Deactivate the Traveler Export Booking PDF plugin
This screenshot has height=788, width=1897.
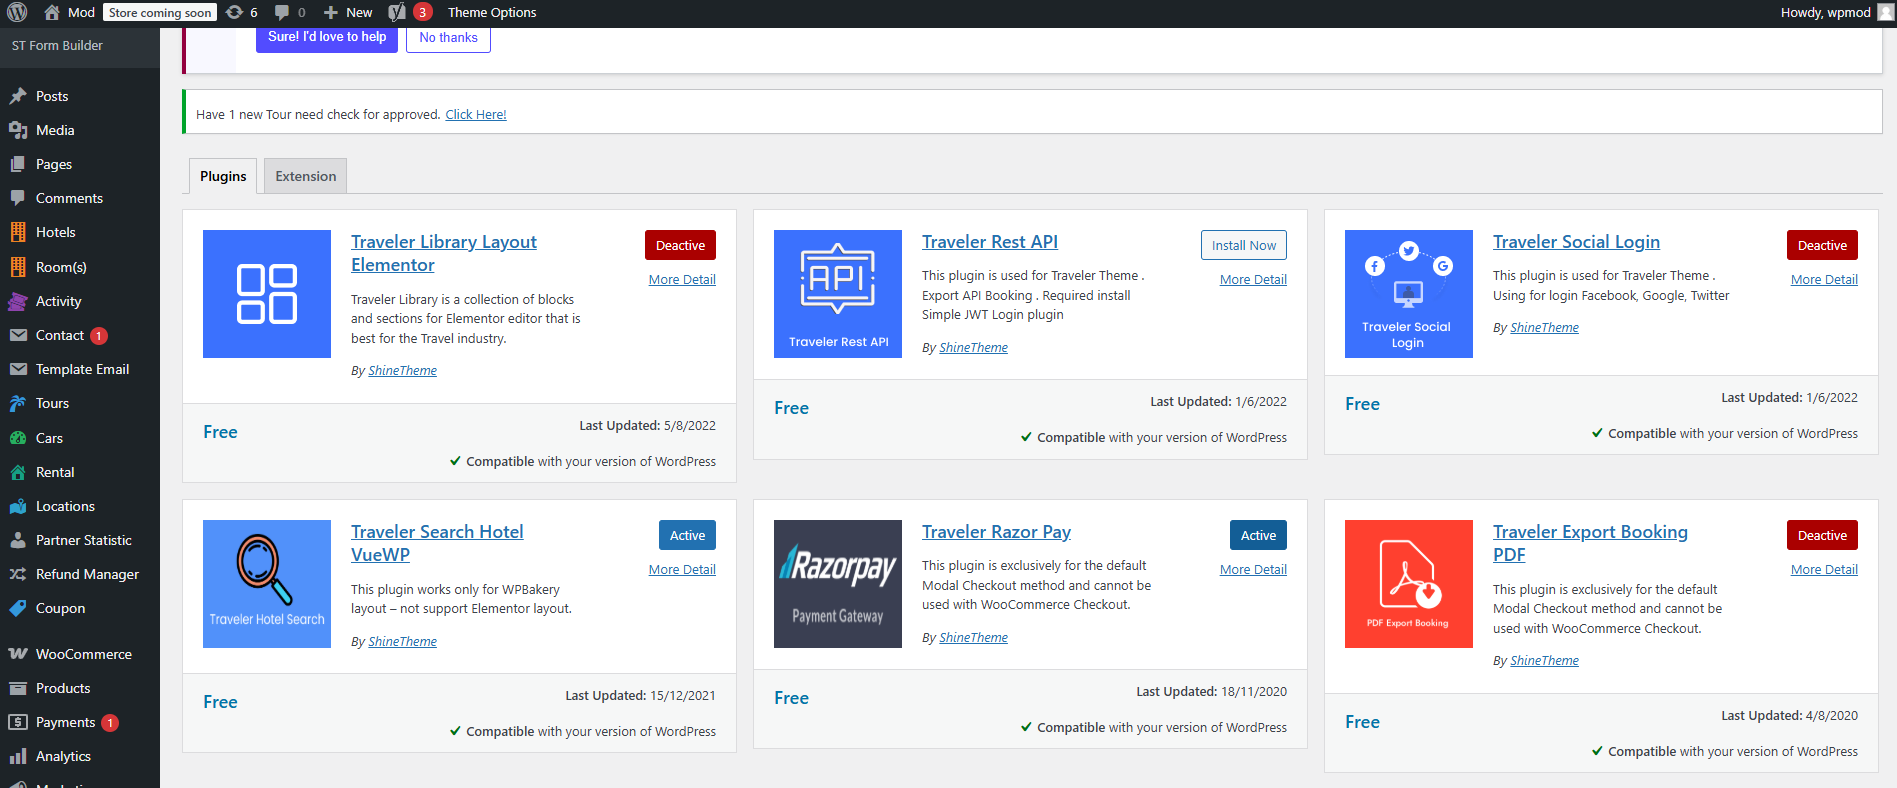pos(1822,535)
